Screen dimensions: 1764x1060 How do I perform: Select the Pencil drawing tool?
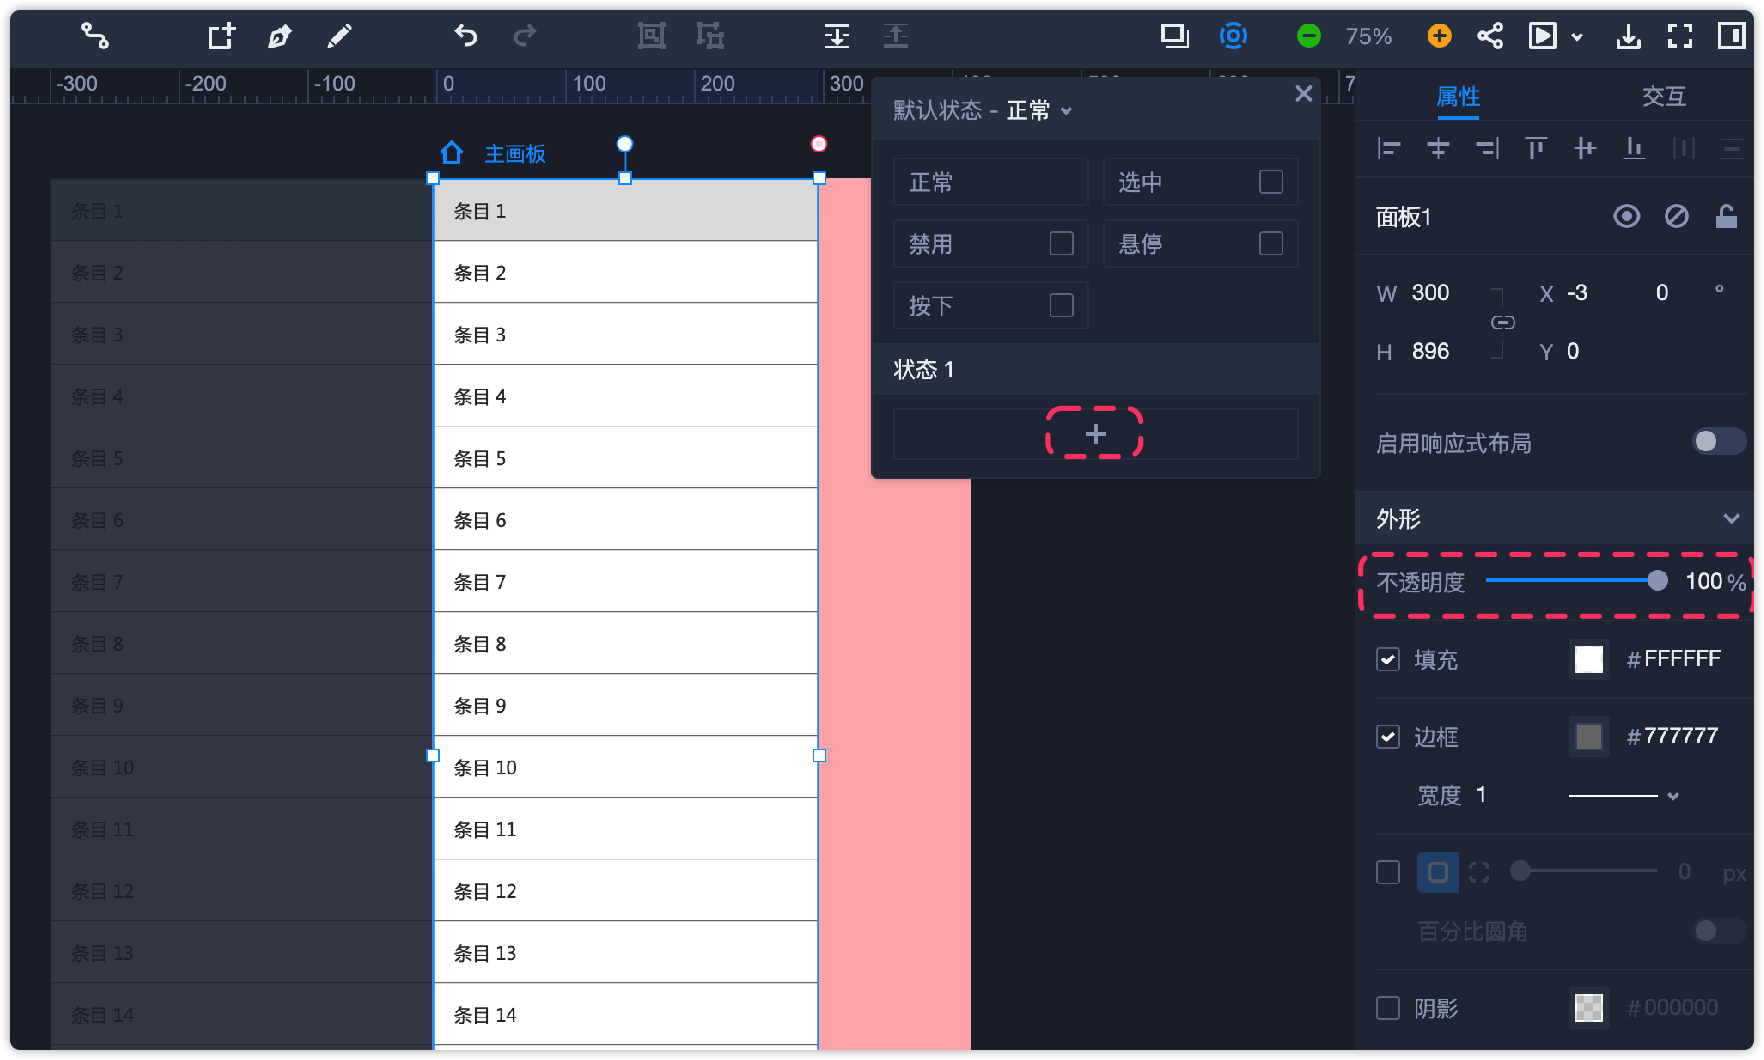click(339, 37)
